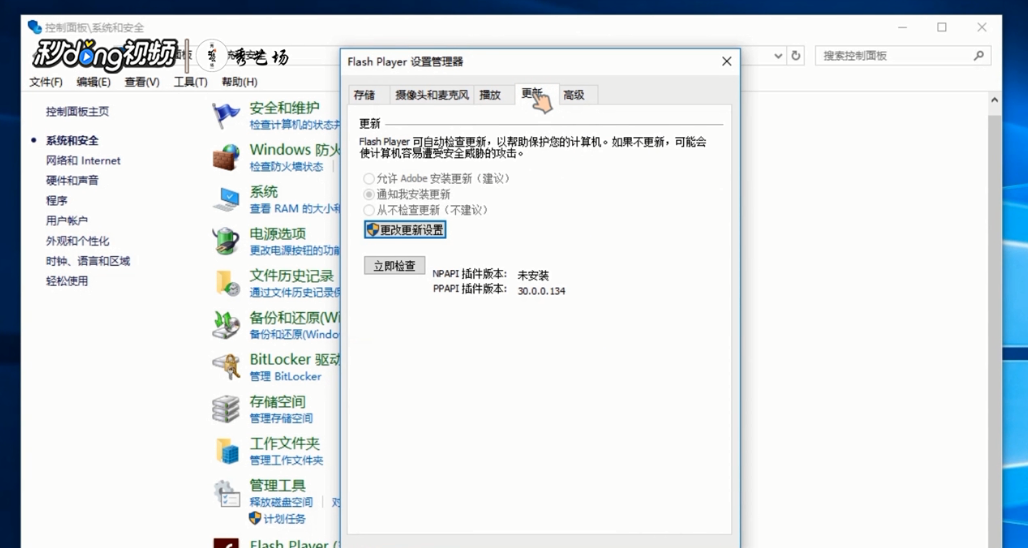Click the Control Panel icon in the title bar
Screen dimensions: 1028x548
(x=35, y=27)
